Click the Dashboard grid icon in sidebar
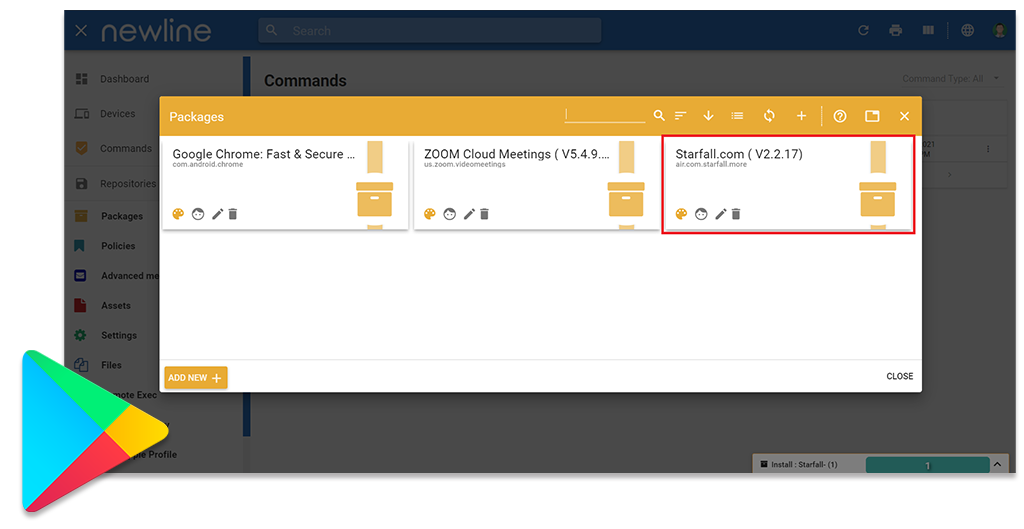Screen dimensions: 1024x529 82,79
